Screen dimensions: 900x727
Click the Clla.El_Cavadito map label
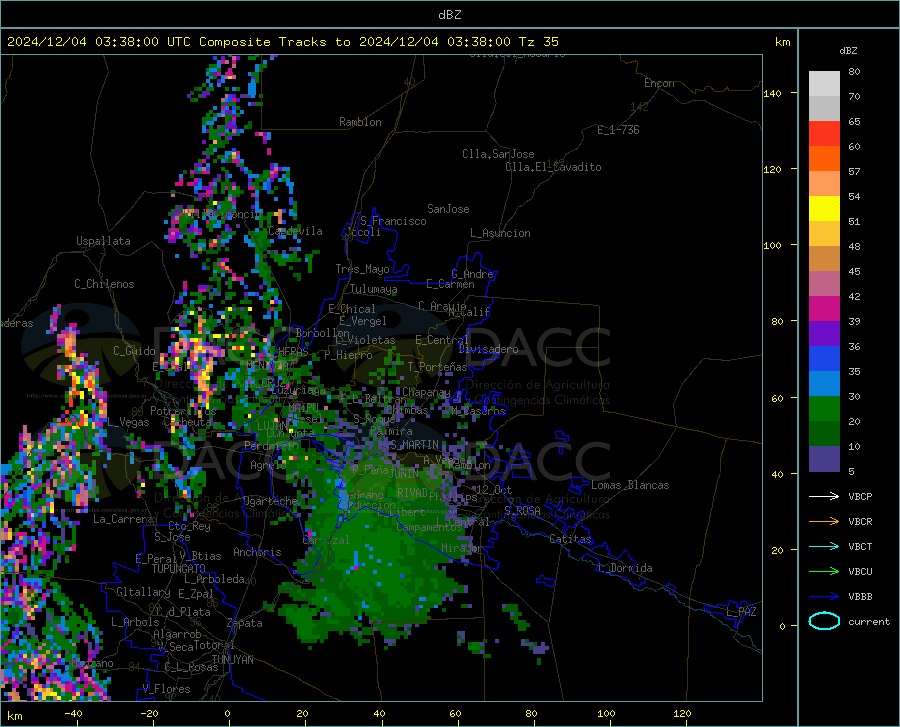(x=553, y=167)
